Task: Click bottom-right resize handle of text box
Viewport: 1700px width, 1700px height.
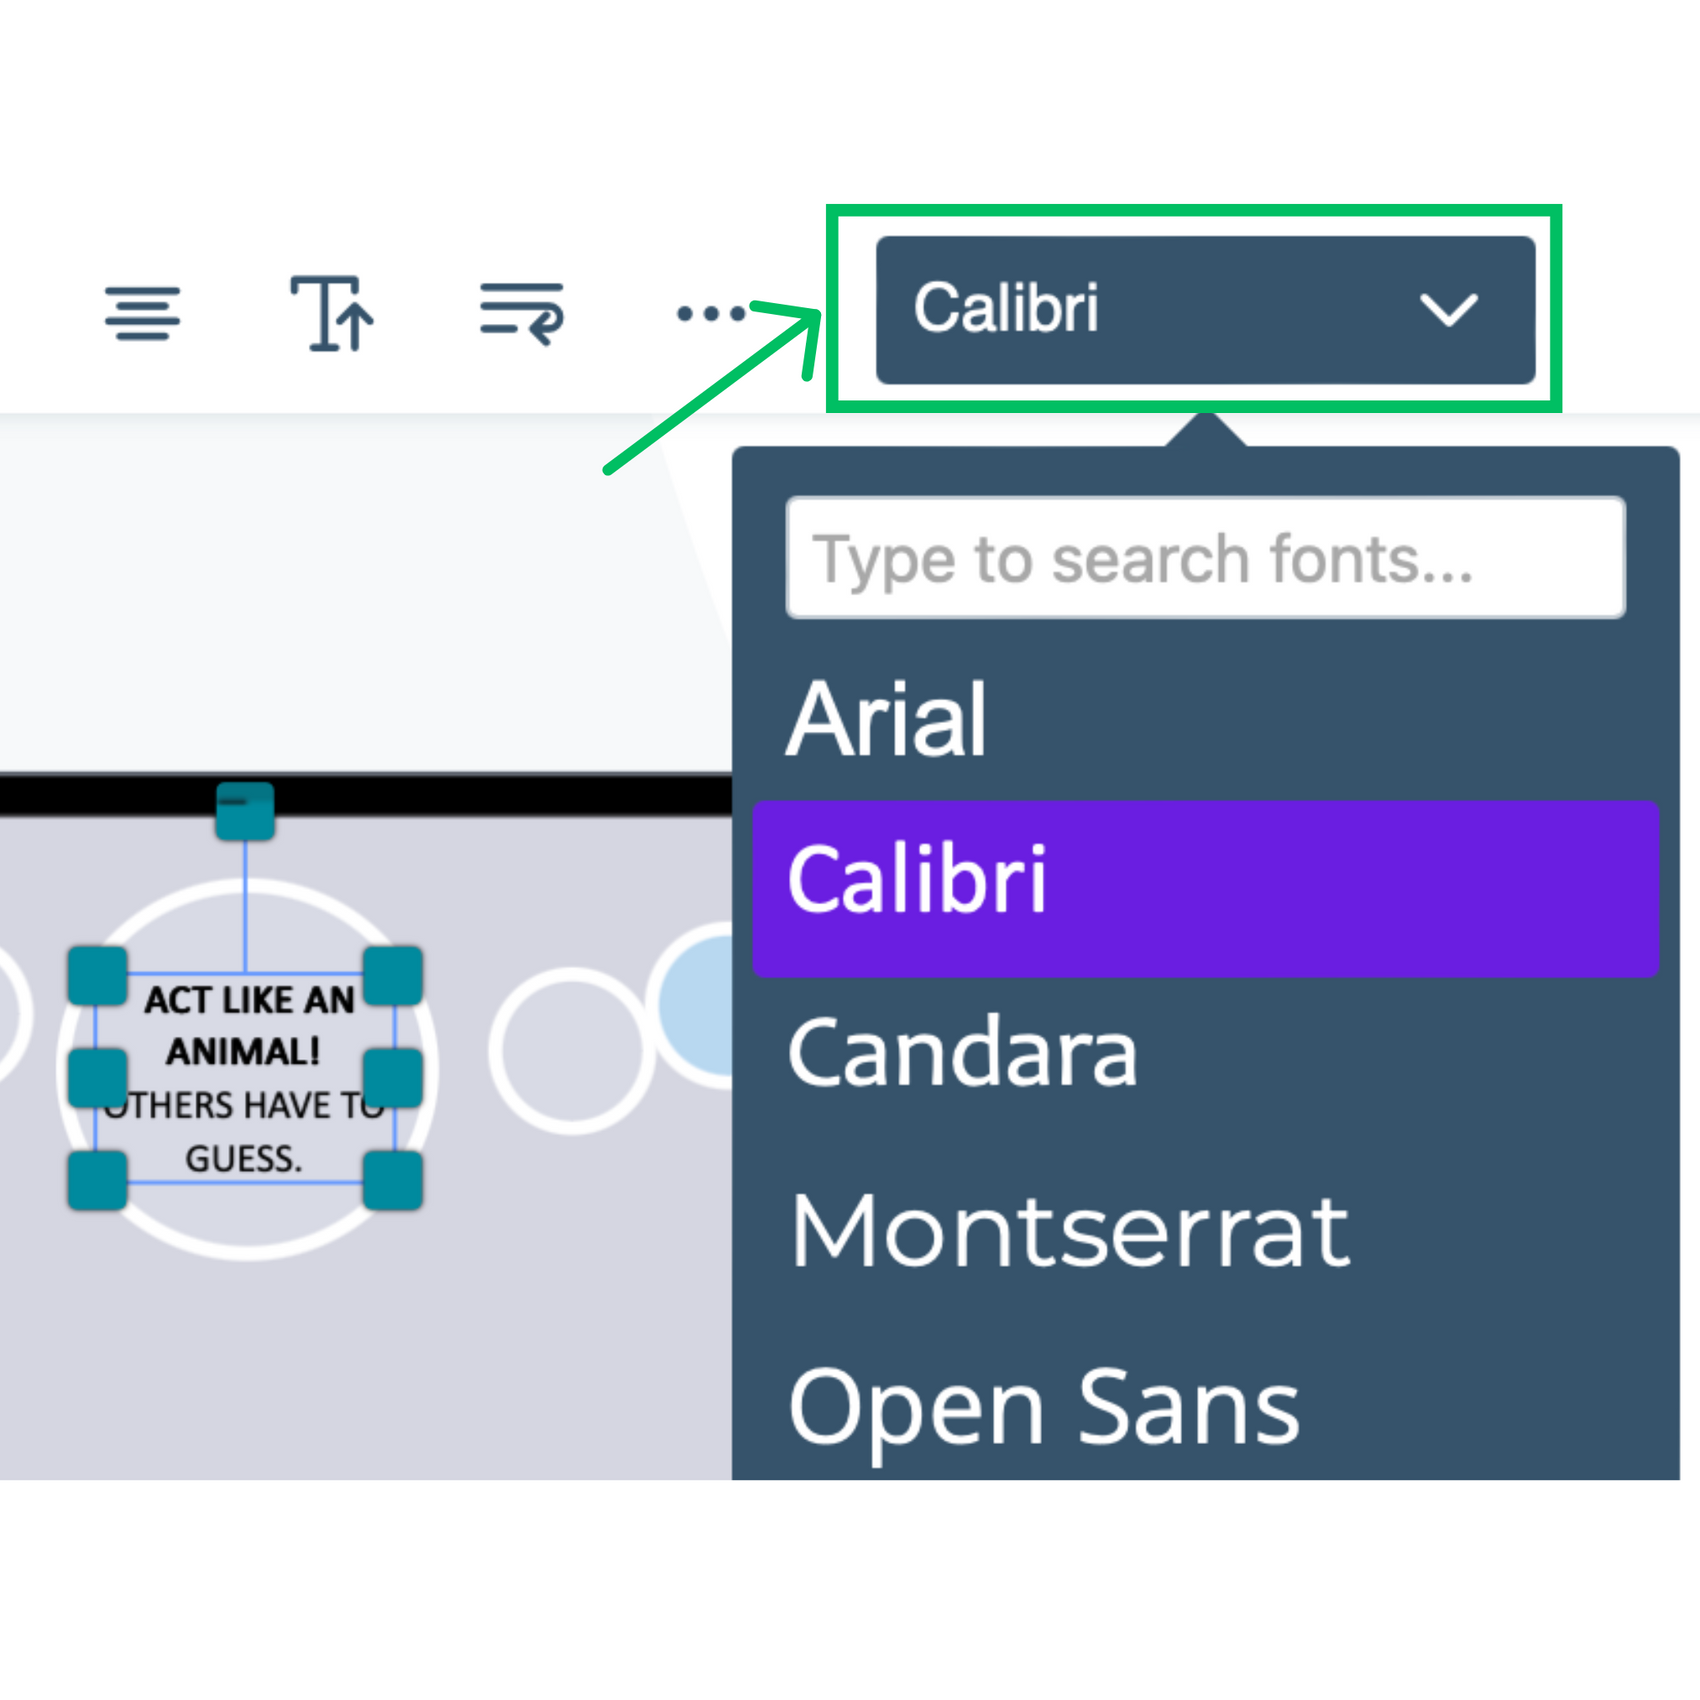Action: 393,1180
